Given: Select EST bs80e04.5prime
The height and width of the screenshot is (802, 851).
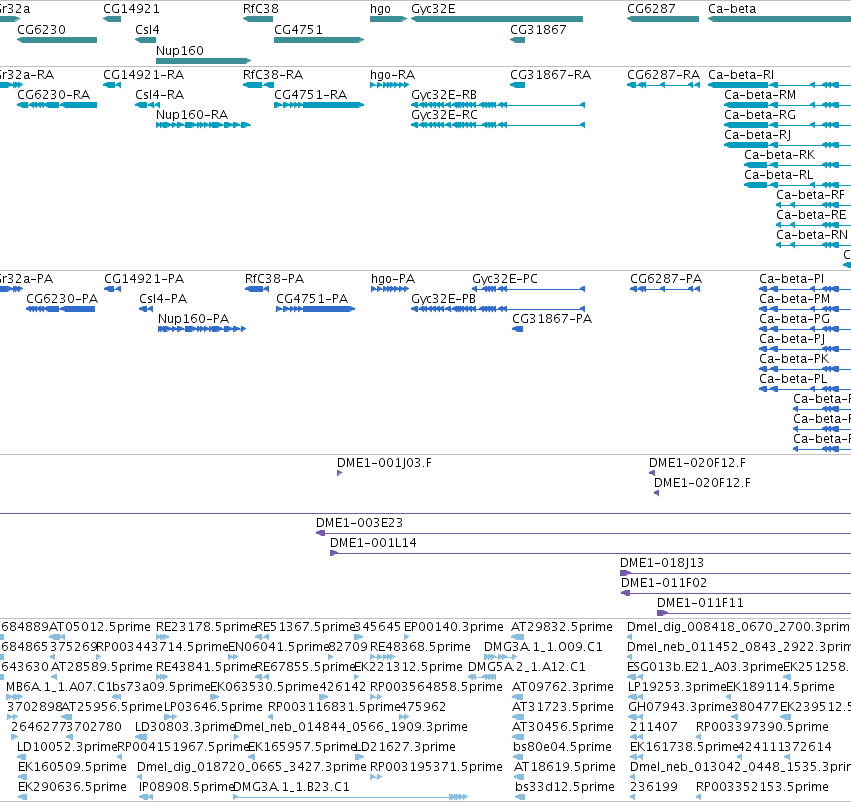Looking at the screenshot, I should [x=562, y=747].
